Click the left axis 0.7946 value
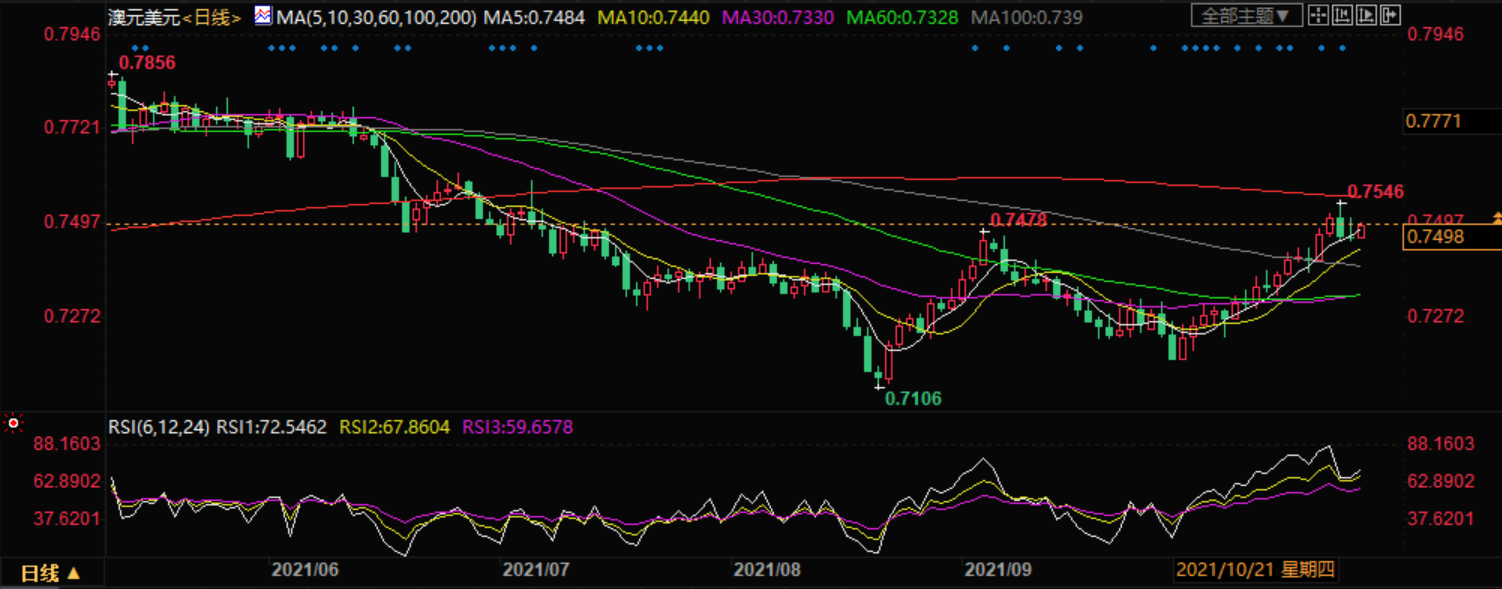 [72, 35]
